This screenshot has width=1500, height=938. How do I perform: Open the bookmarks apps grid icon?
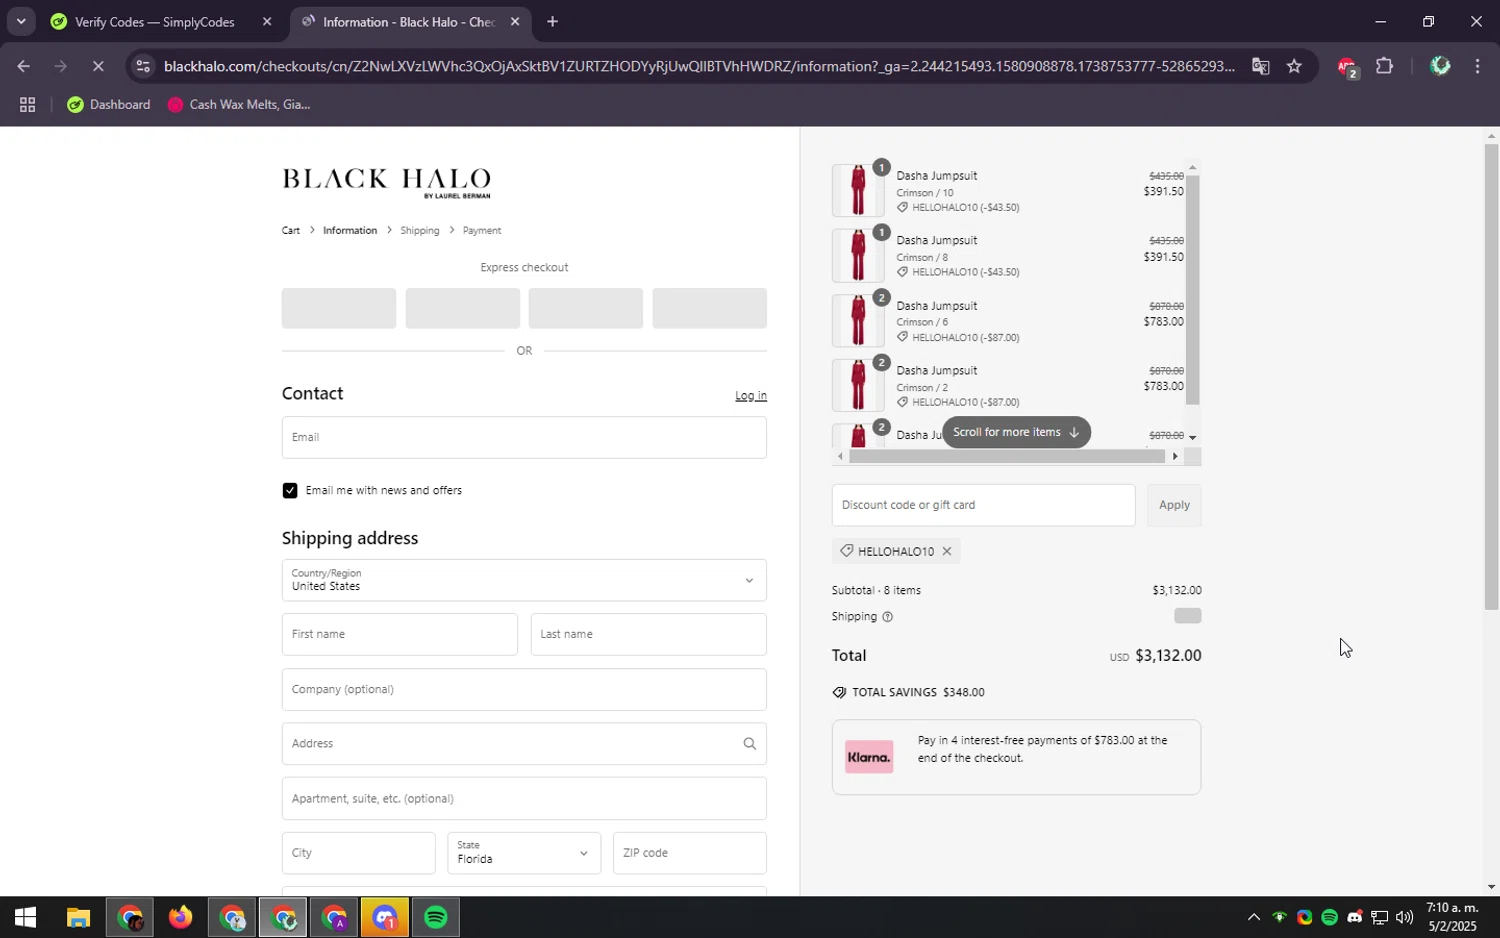tap(27, 104)
